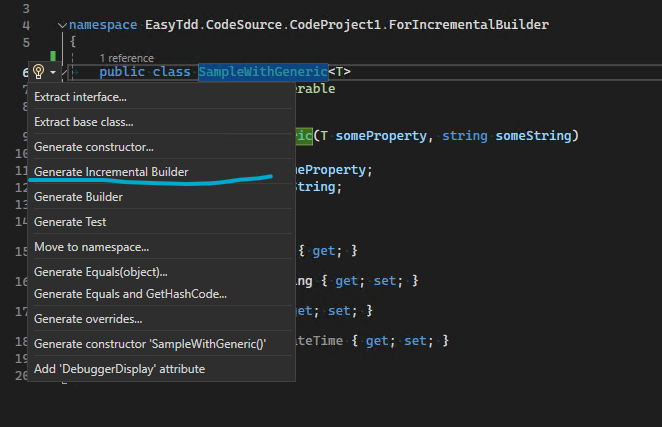Select Extract interface... from the menu
The height and width of the screenshot is (427, 662).
[160, 97]
